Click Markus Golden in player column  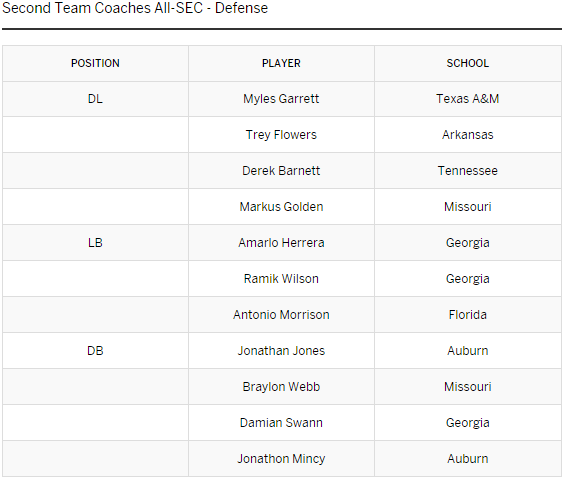pyautogui.click(x=281, y=207)
